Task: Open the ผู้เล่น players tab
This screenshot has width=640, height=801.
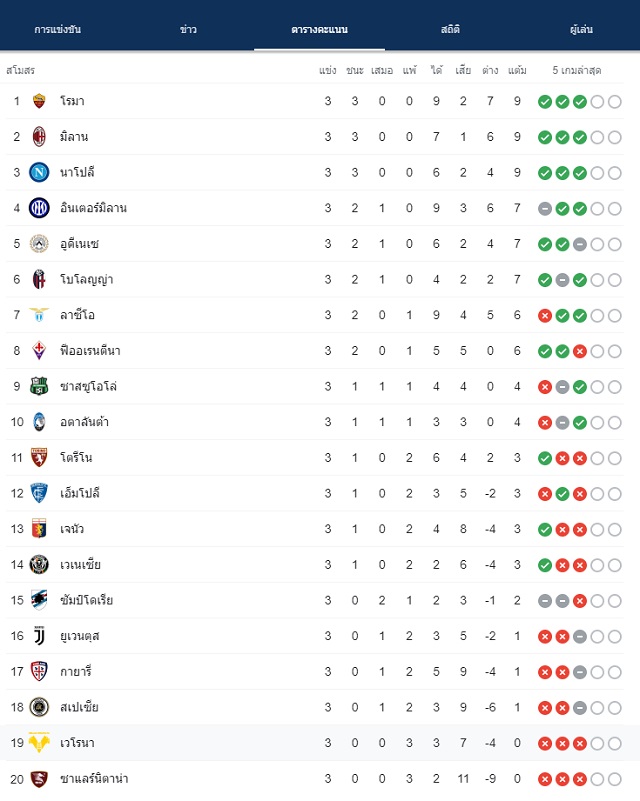Action: (x=581, y=29)
